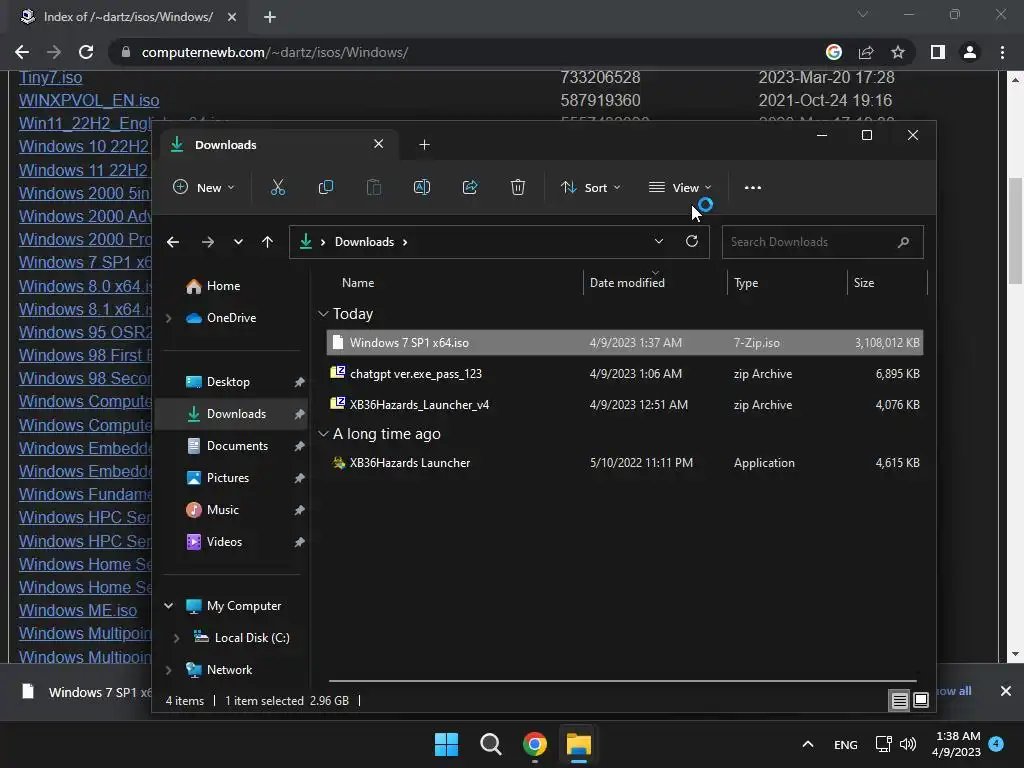Select the XB36Hazards Launcher application file

tap(624, 463)
